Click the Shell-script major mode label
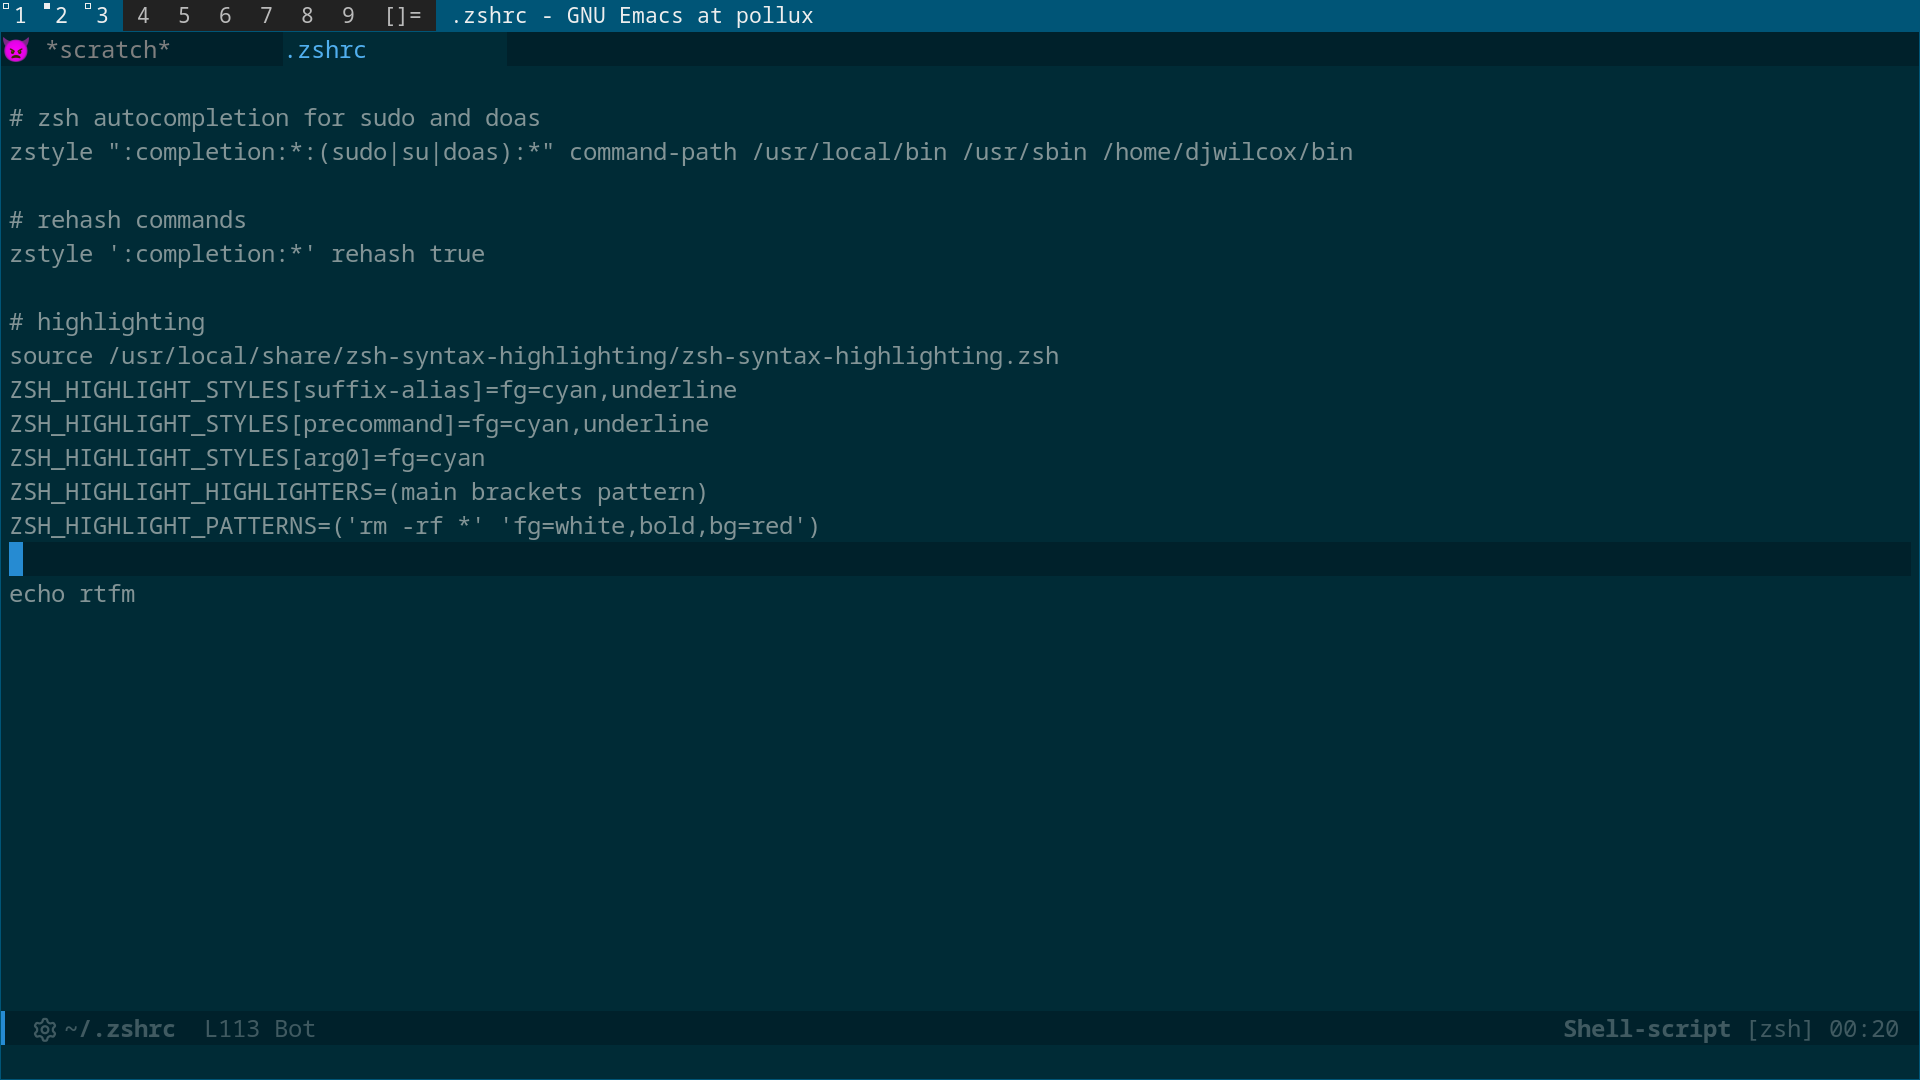This screenshot has height=1080, width=1920. click(1646, 1029)
